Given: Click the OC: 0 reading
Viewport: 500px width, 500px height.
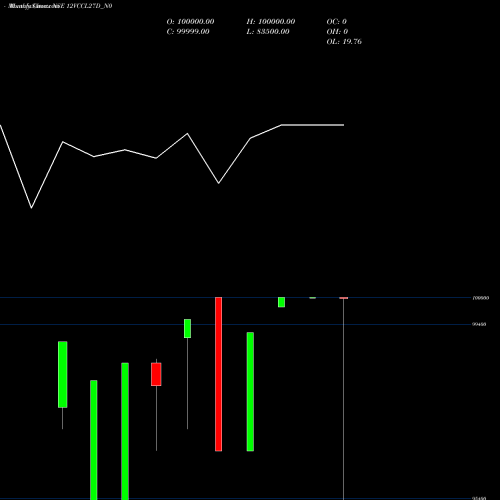Looking at the screenshot, I should point(337,22).
